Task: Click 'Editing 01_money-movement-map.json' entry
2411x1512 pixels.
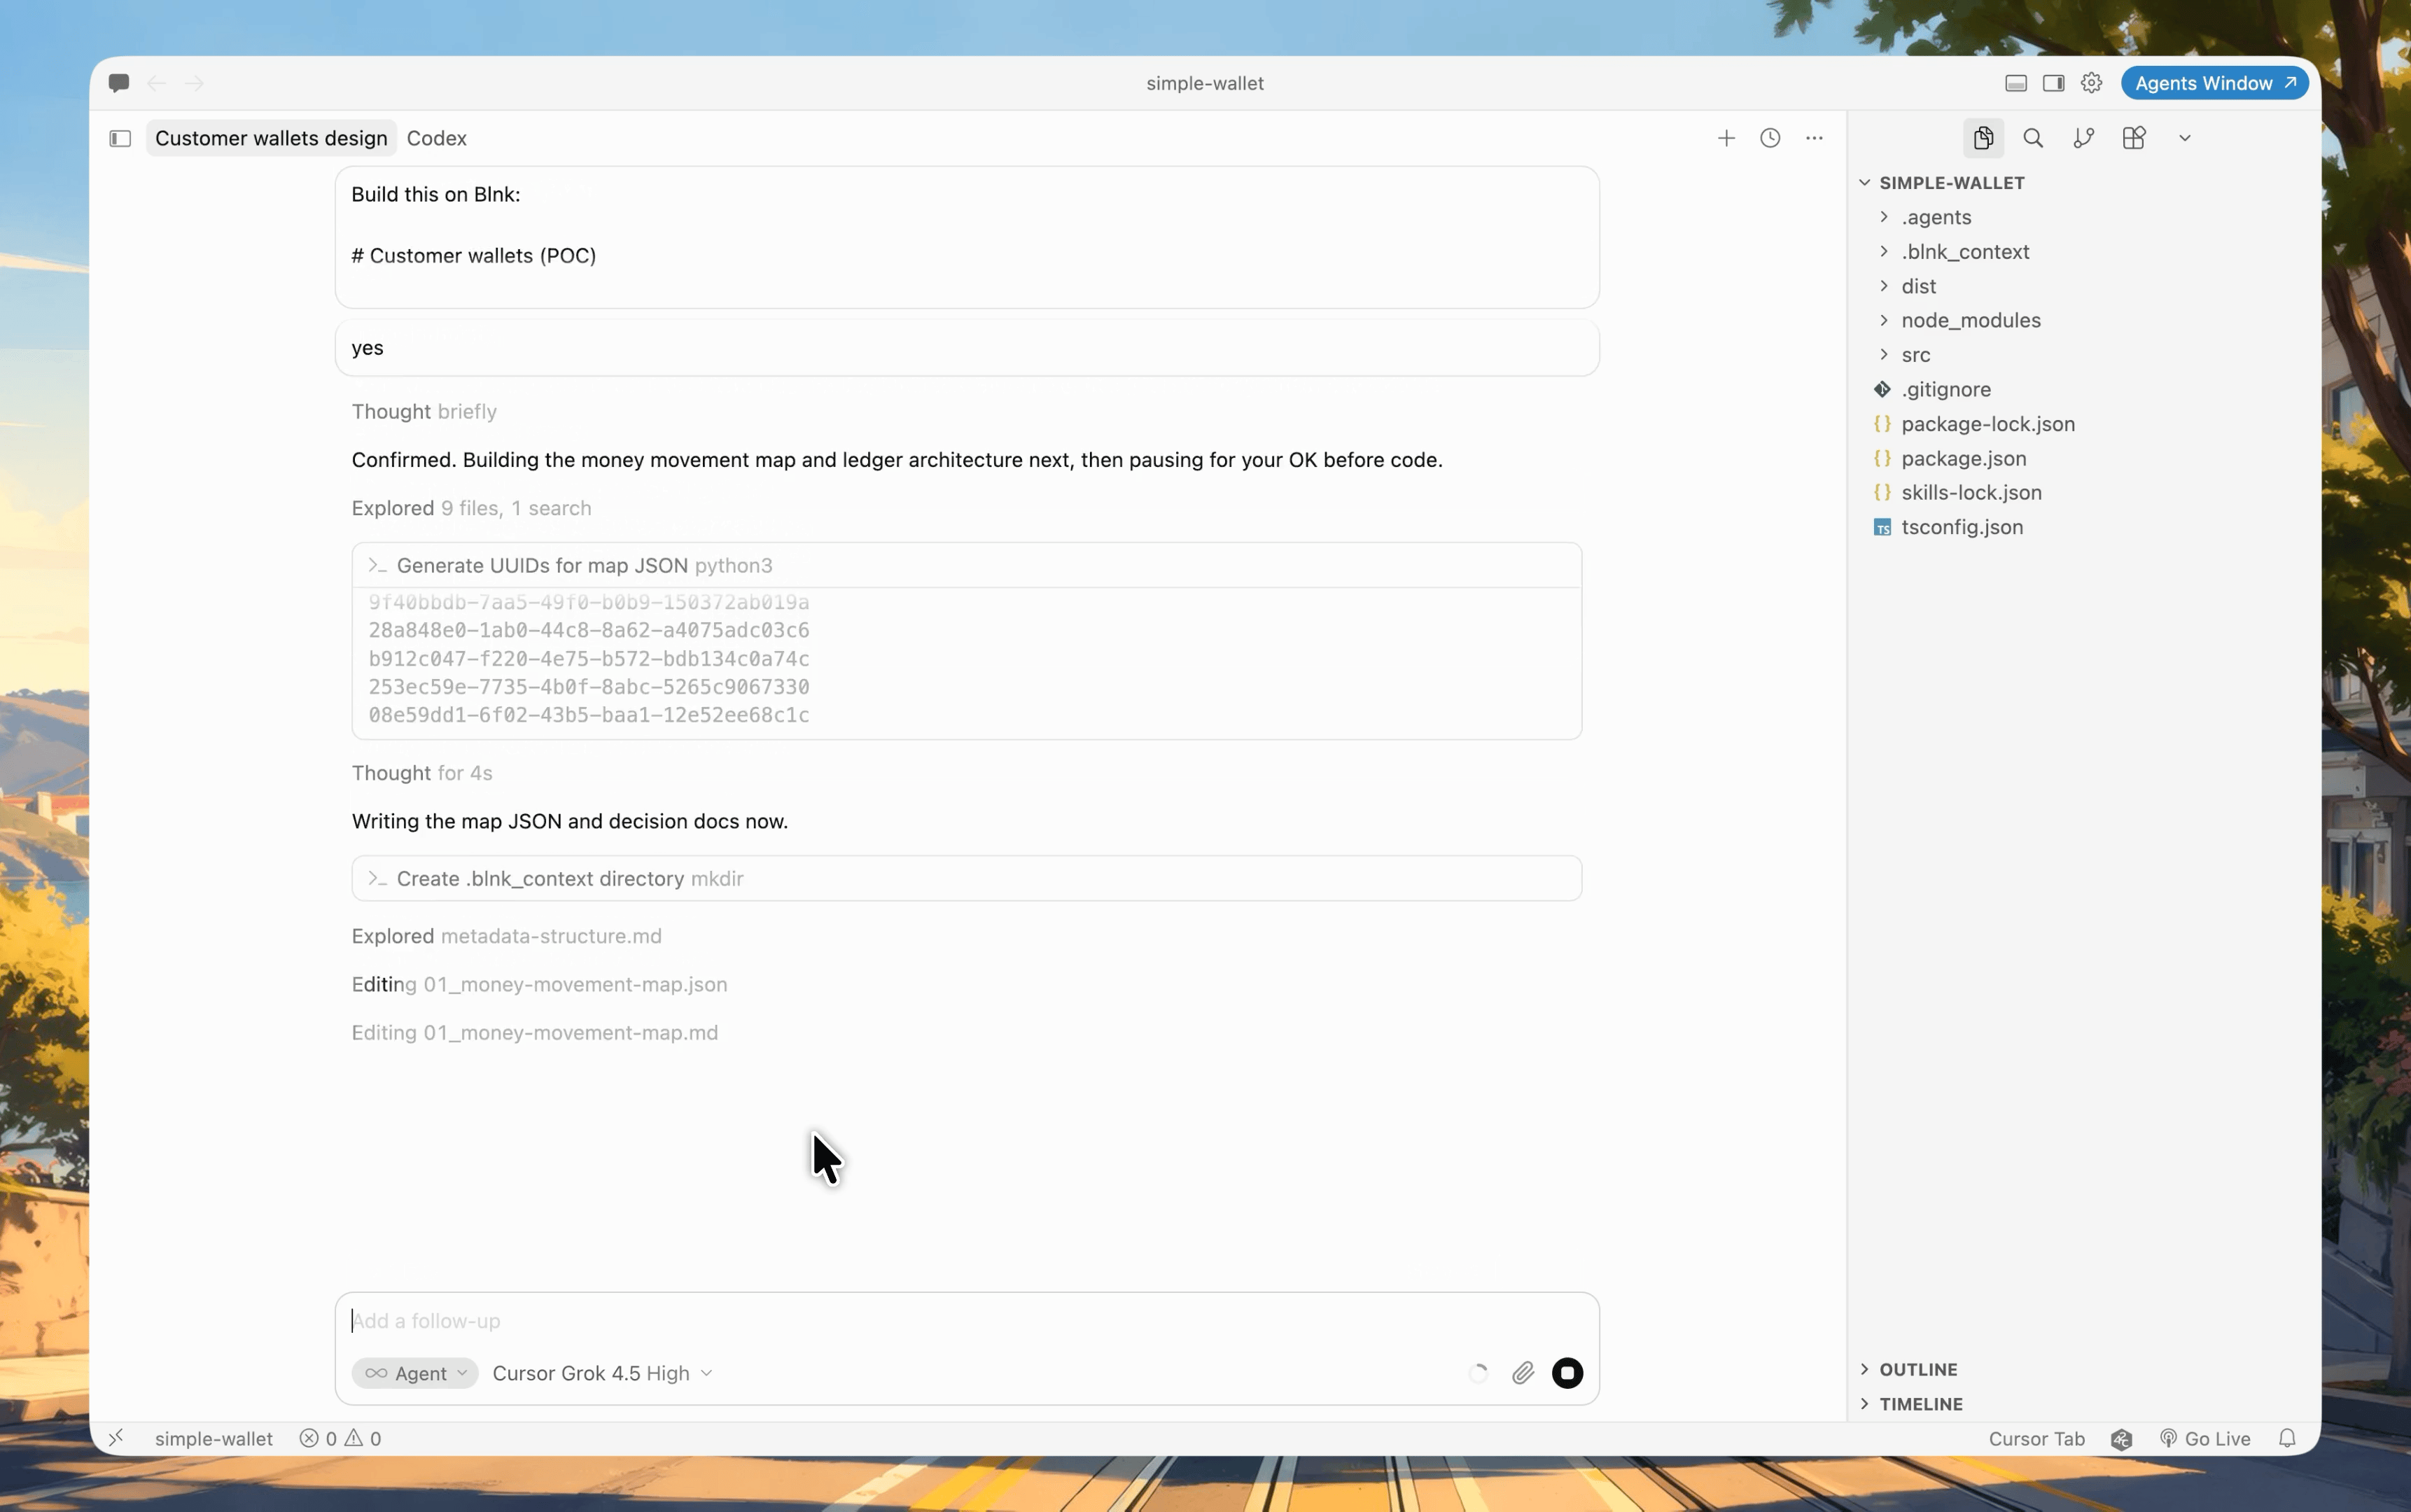Action: 539,984
